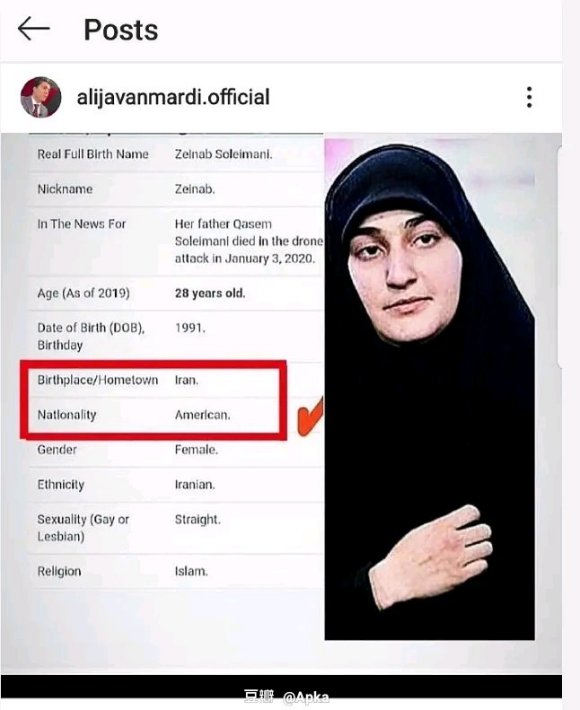Tap the Nickname Zeinab row
Viewport: 580px width, 710px height.
click(176, 189)
